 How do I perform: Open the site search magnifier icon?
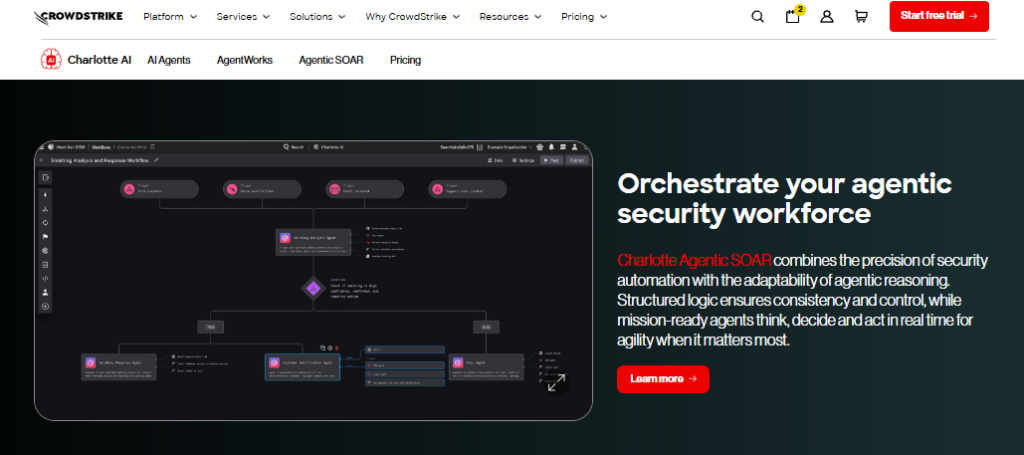point(758,17)
